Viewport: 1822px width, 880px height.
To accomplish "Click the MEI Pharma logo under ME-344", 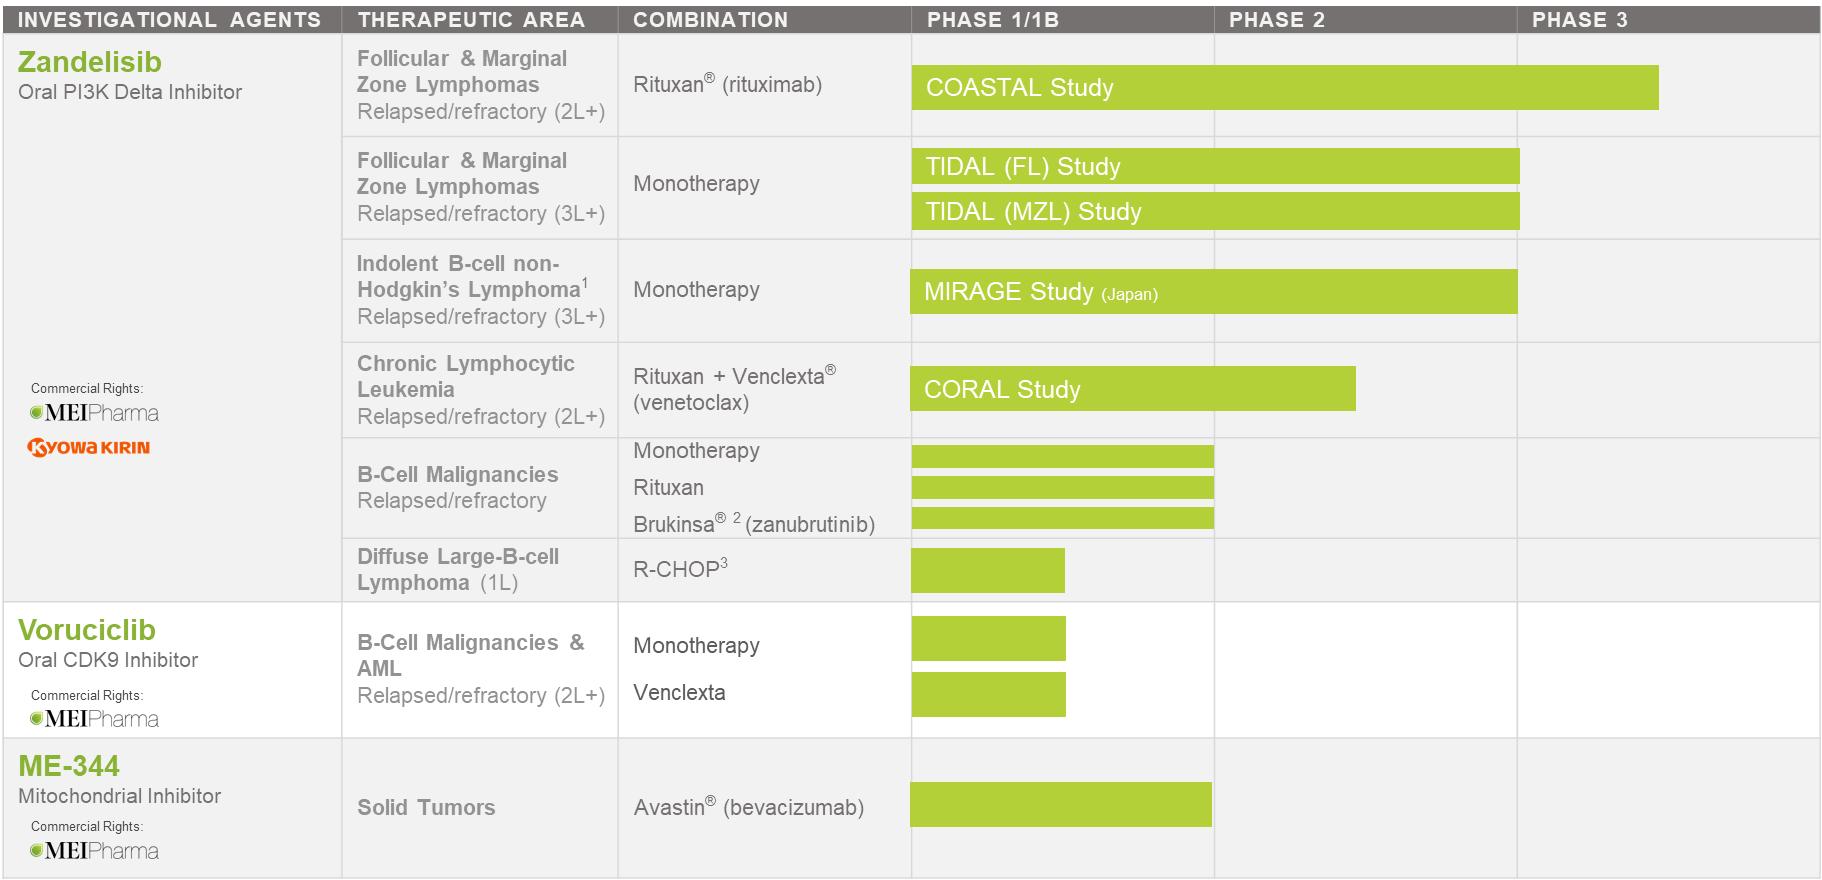I will point(94,851).
